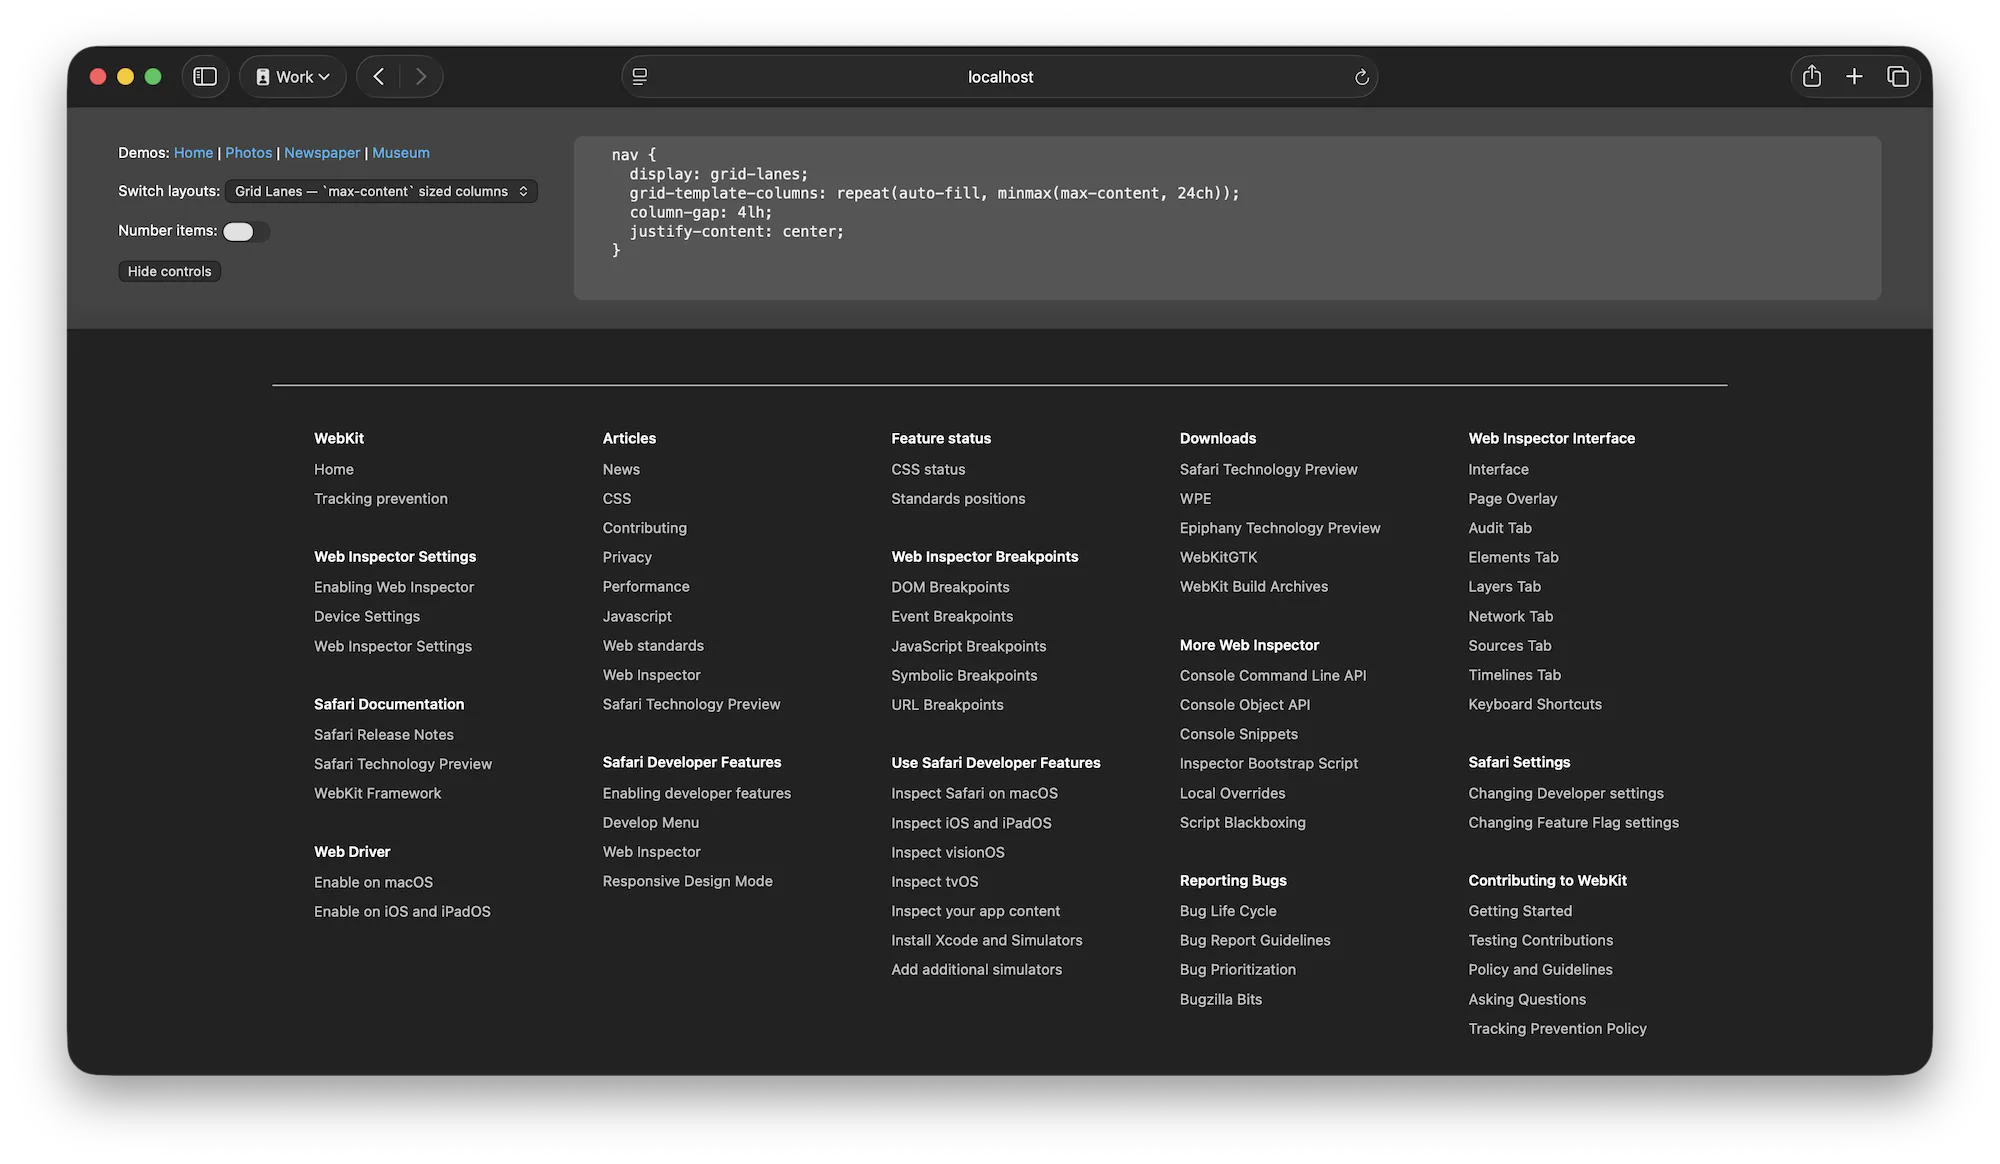Image resolution: width=2000 pixels, height=1164 pixels.
Task: Expand the Switch layouts select menu
Action: tap(381, 191)
